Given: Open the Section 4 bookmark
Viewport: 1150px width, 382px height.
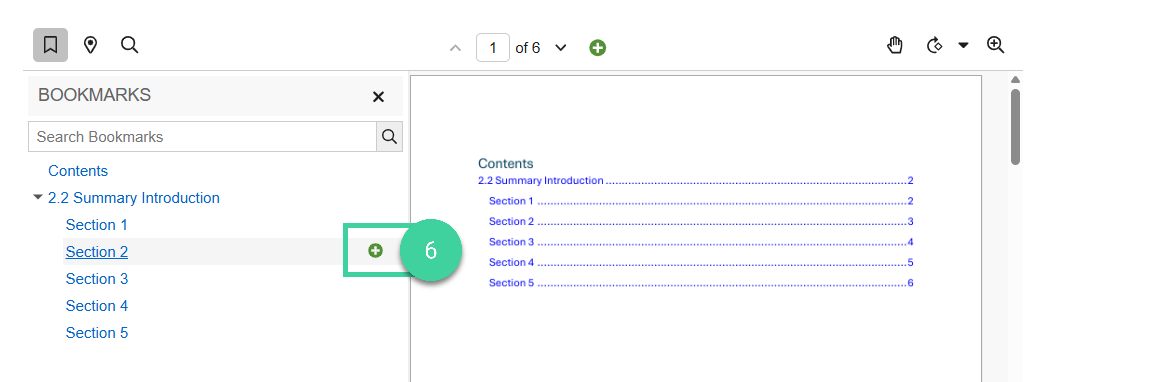Looking at the screenshot, I should 97,306.
